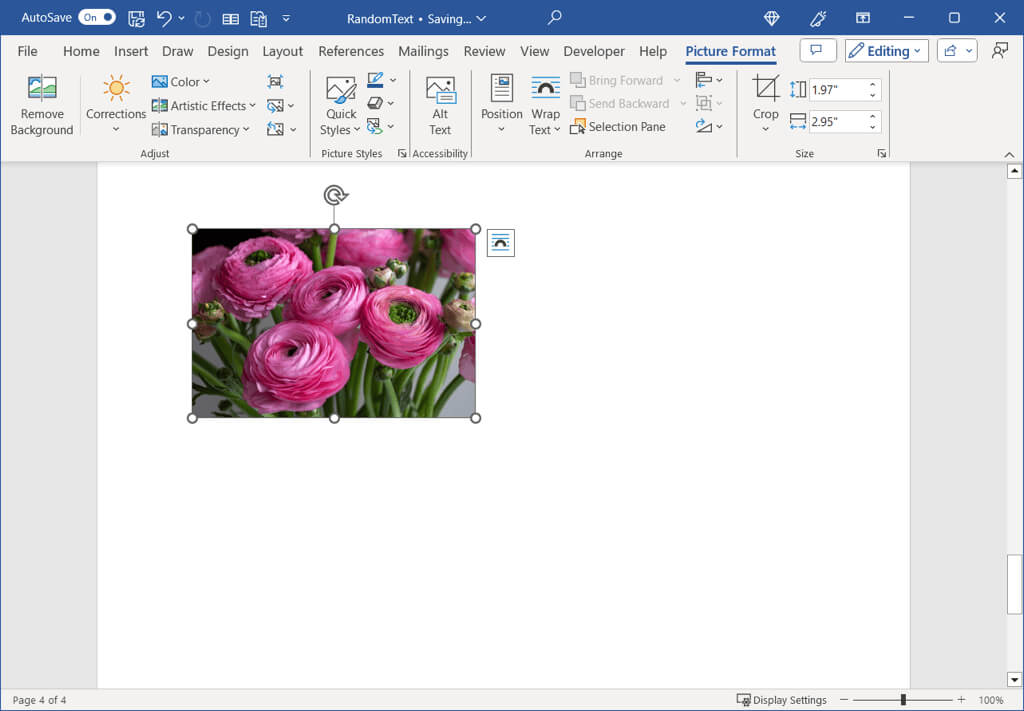This screenshot has width=1024, height=711.
Task: Click the Layout Options icon beside image
Action: tap(500, 243)
